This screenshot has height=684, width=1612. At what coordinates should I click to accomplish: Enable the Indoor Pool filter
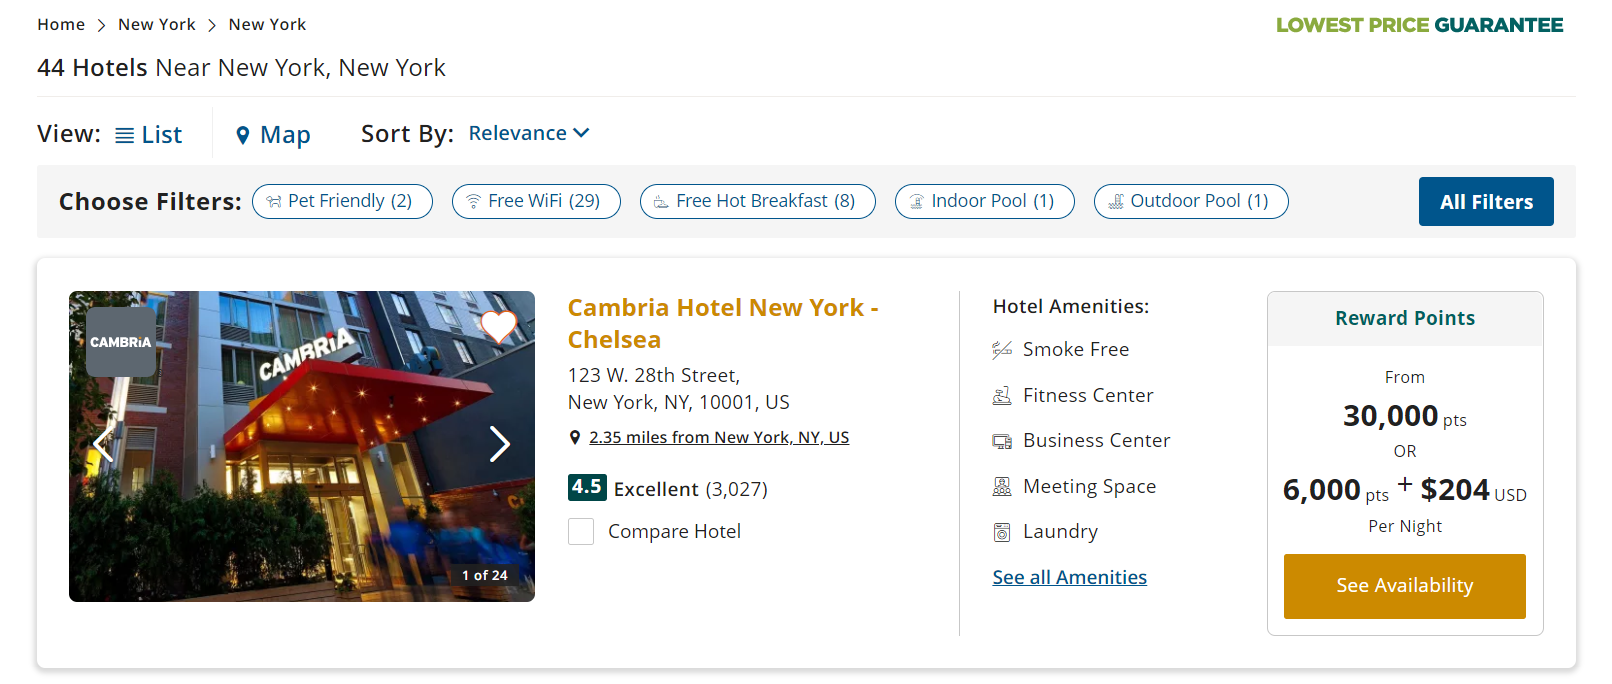point(984,200)
